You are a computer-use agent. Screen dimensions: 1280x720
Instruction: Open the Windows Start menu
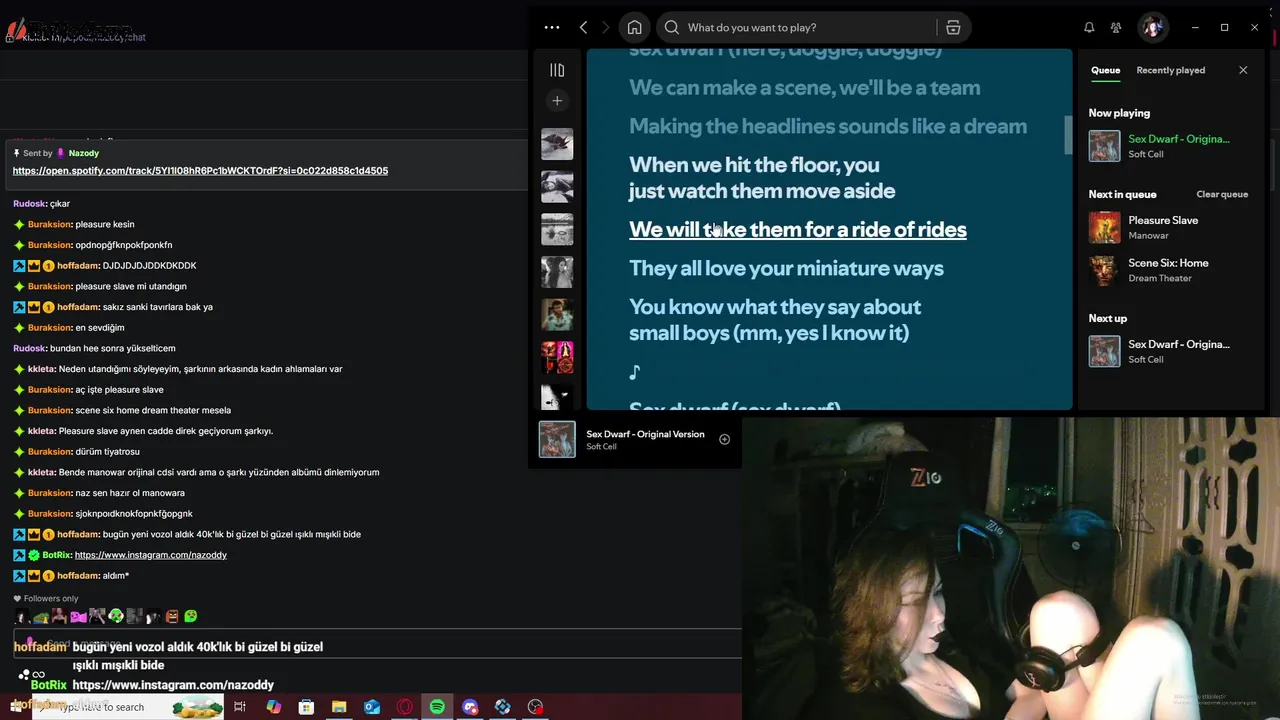point(15,706)
